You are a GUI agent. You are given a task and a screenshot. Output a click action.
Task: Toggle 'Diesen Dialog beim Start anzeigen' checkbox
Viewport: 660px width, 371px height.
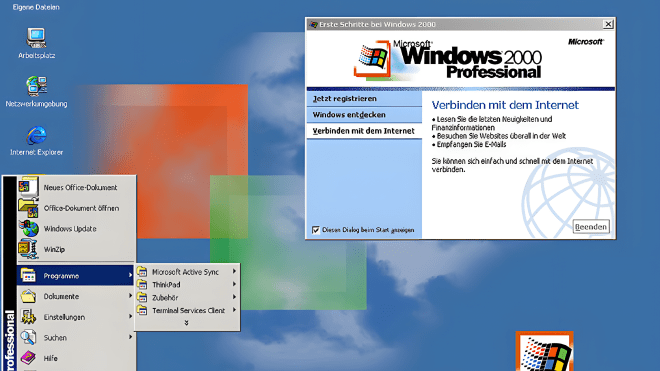(316, 230)
